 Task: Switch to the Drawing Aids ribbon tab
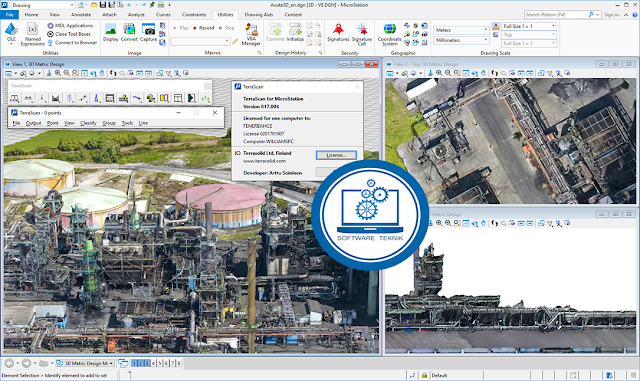click(x=259, y=14)
